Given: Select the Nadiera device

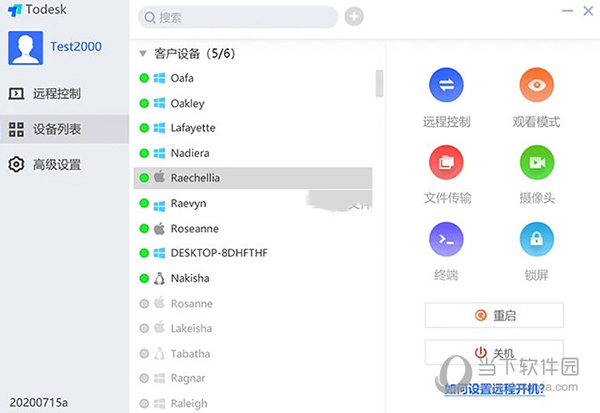Looking at the screenshot, I should (x=253, y=153).
